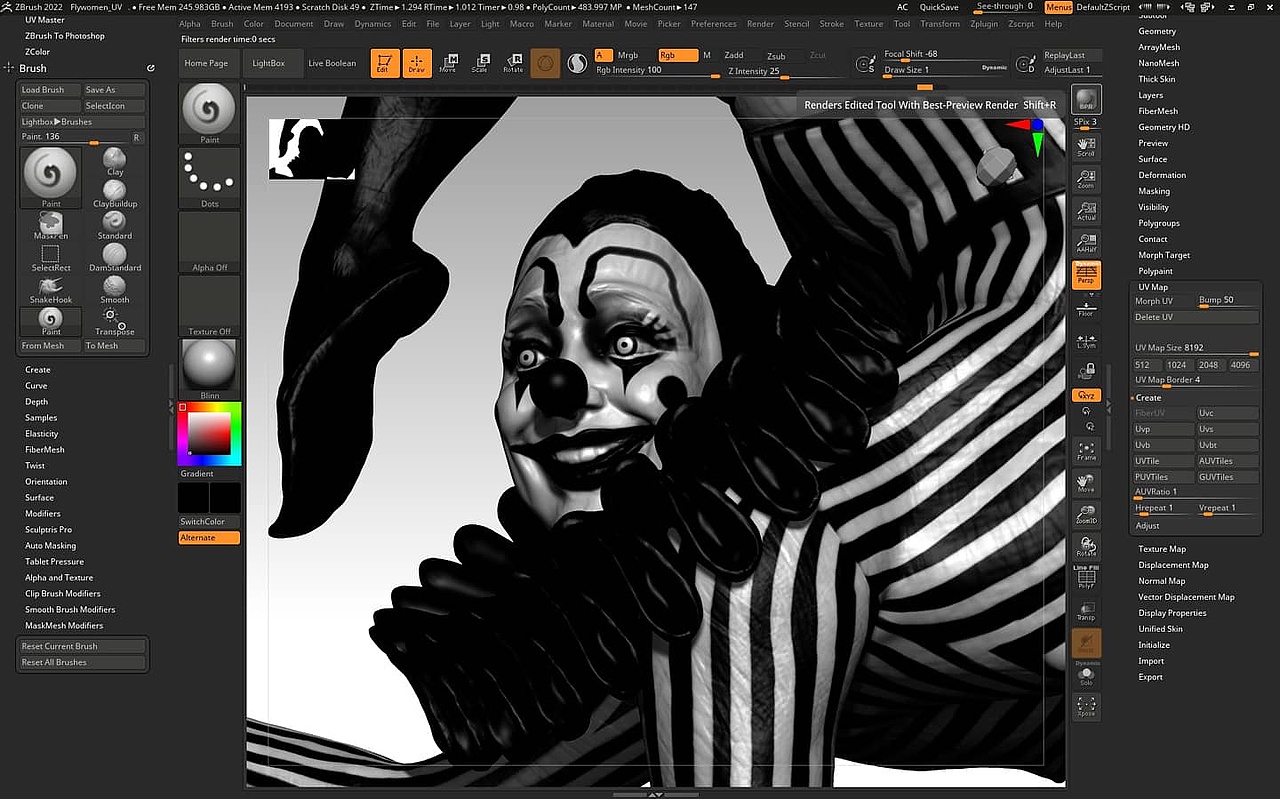Choose the DamStandard brush

click(115, 258)
